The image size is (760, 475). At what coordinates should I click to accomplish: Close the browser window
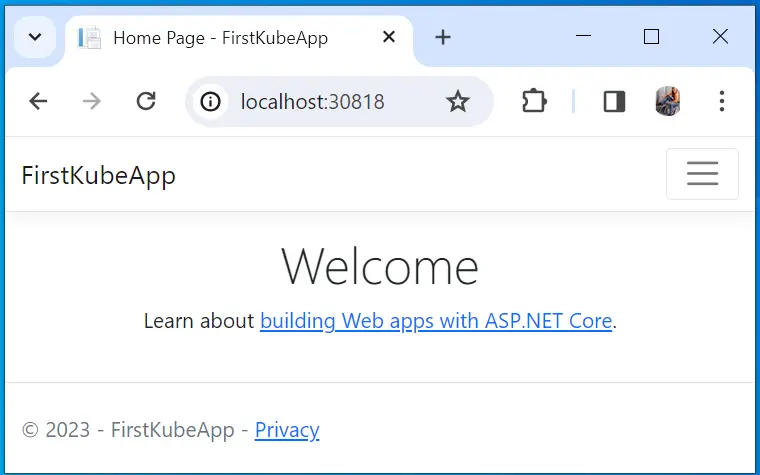720,36
